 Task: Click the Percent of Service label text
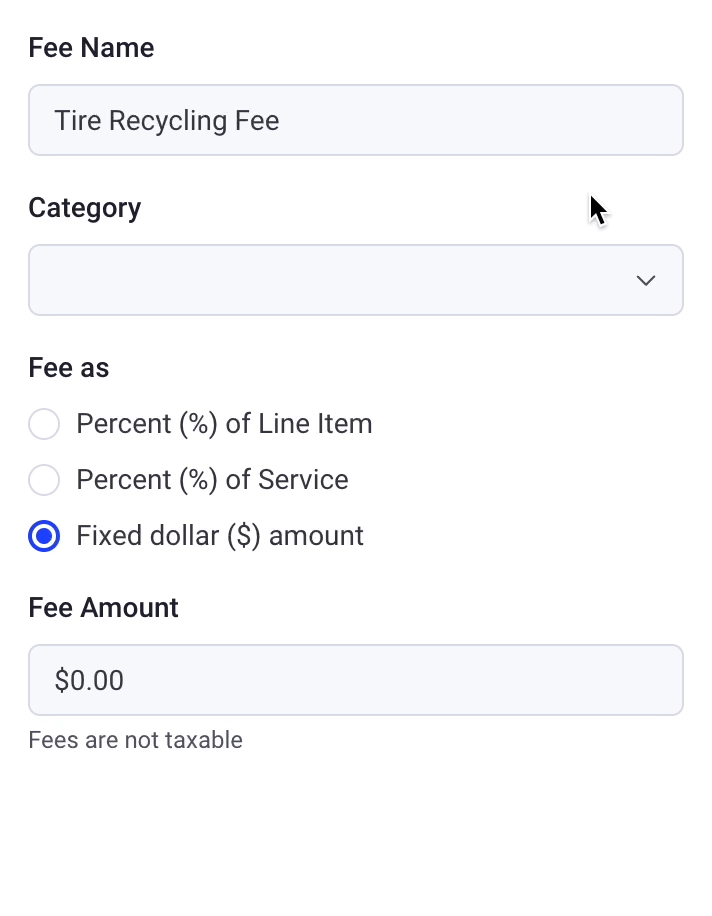pos(212,480)
